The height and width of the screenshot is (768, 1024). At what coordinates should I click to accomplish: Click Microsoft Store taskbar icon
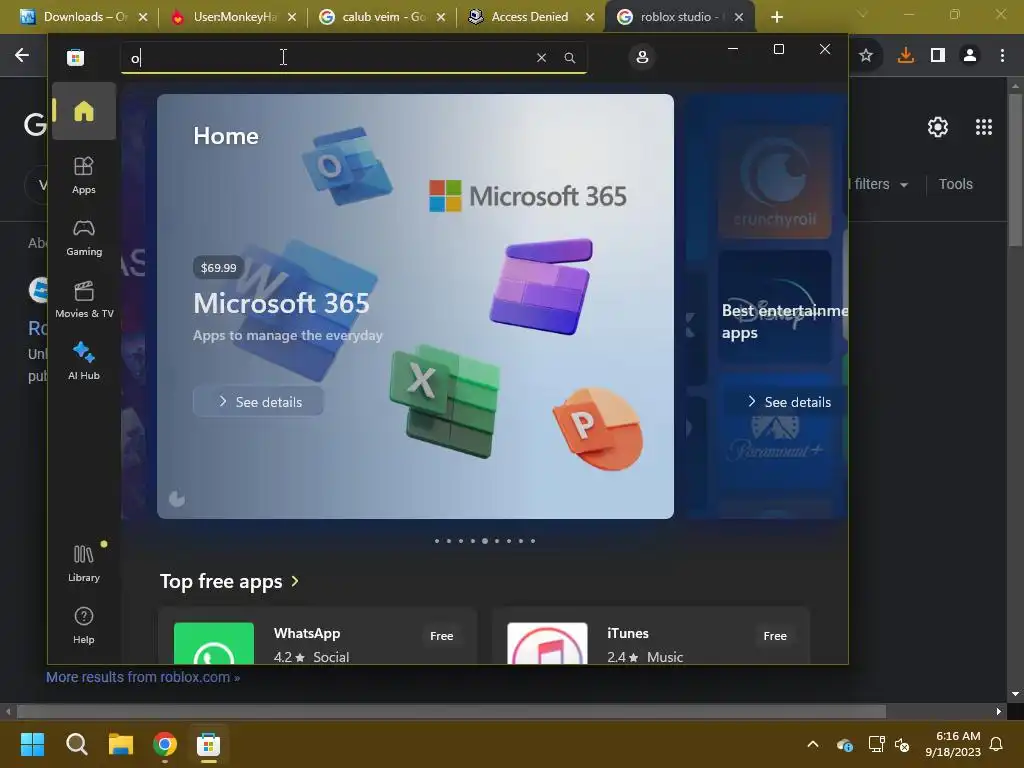[208, 744]
